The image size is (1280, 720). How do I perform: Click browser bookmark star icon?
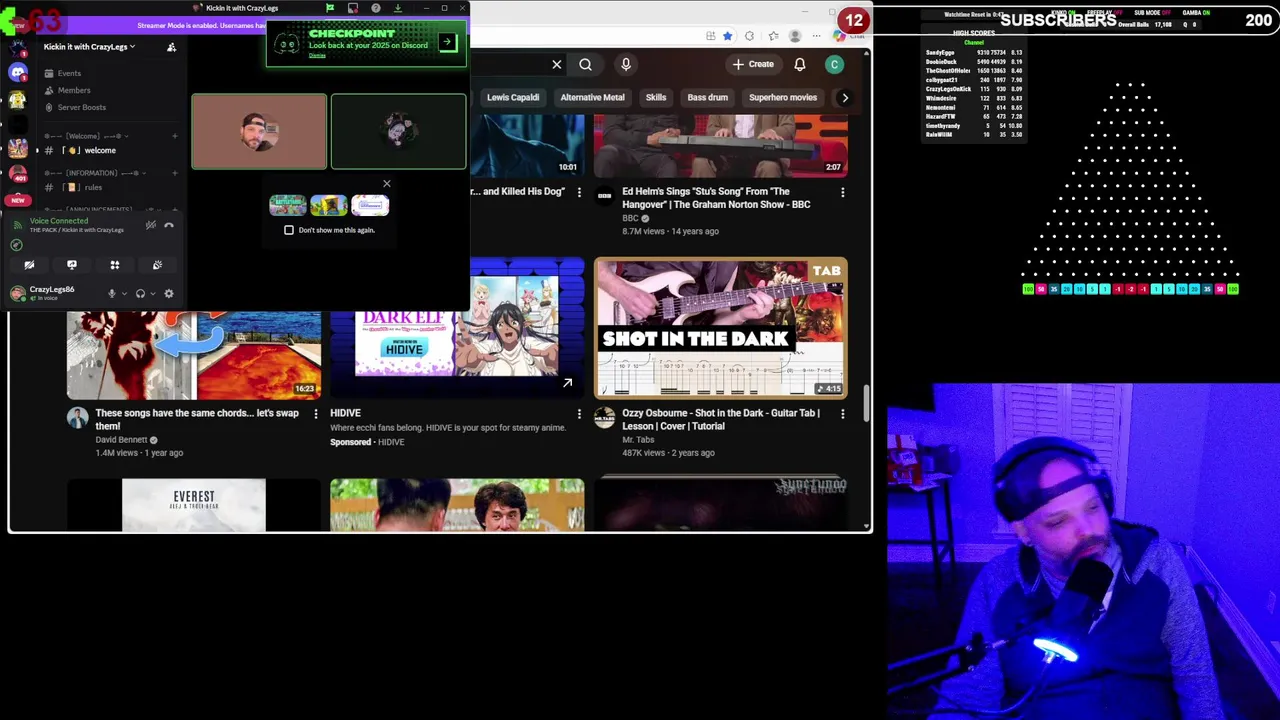click(728, 36)
